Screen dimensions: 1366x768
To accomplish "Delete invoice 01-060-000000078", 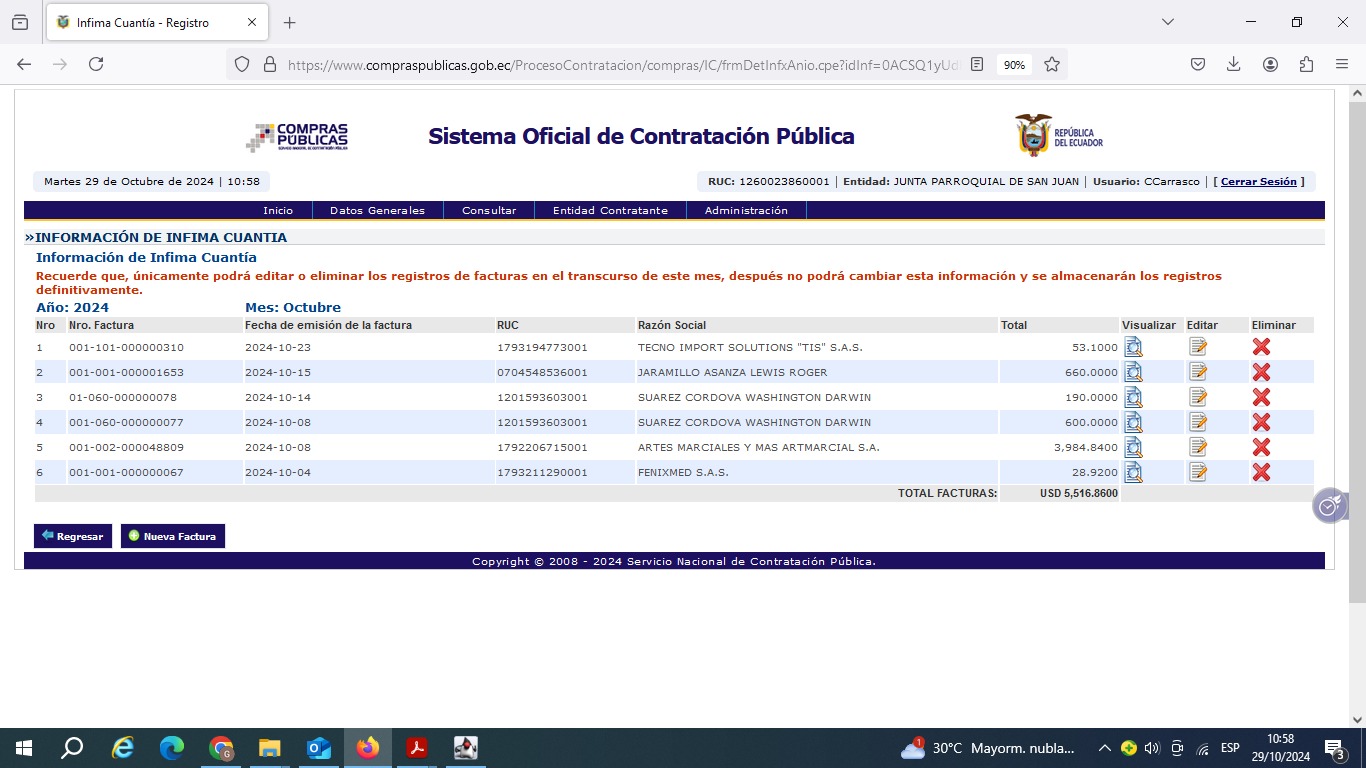I will click(1261, 397).
